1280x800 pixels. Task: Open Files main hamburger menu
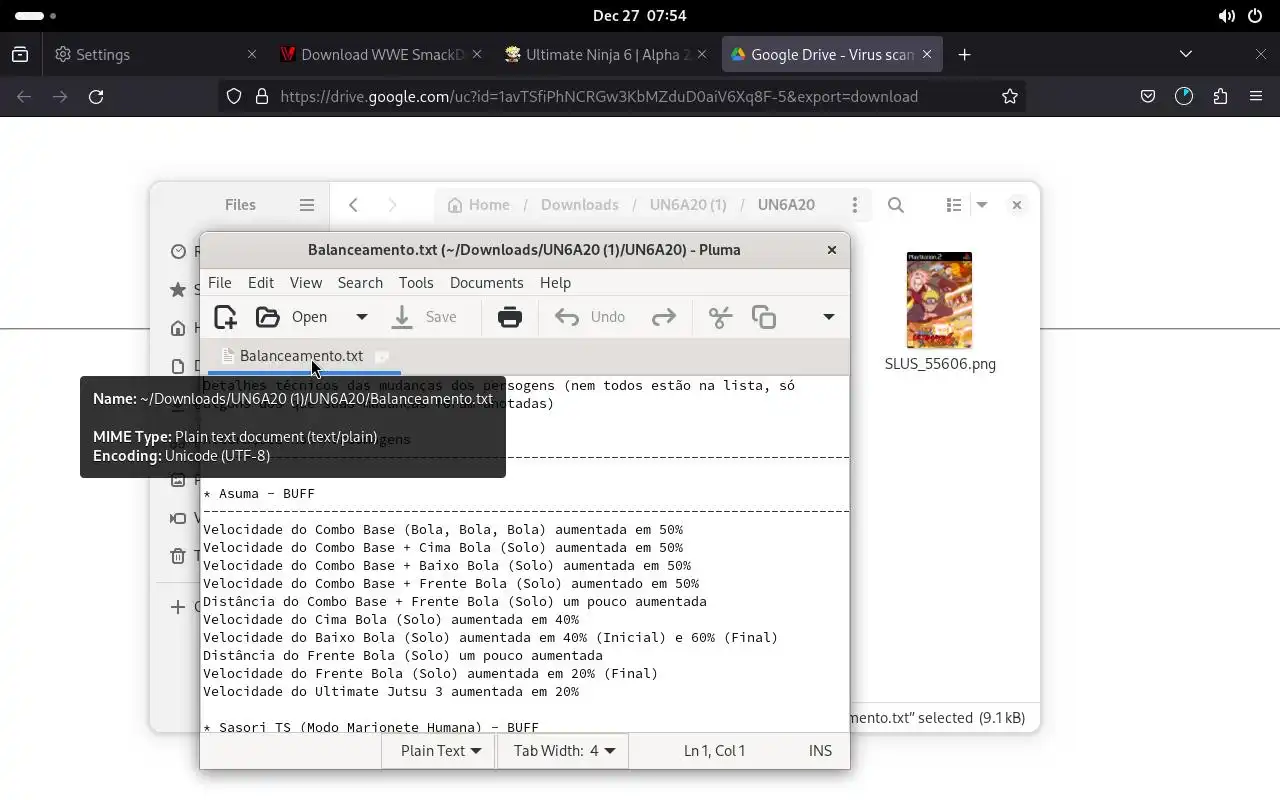pos(307,205)
